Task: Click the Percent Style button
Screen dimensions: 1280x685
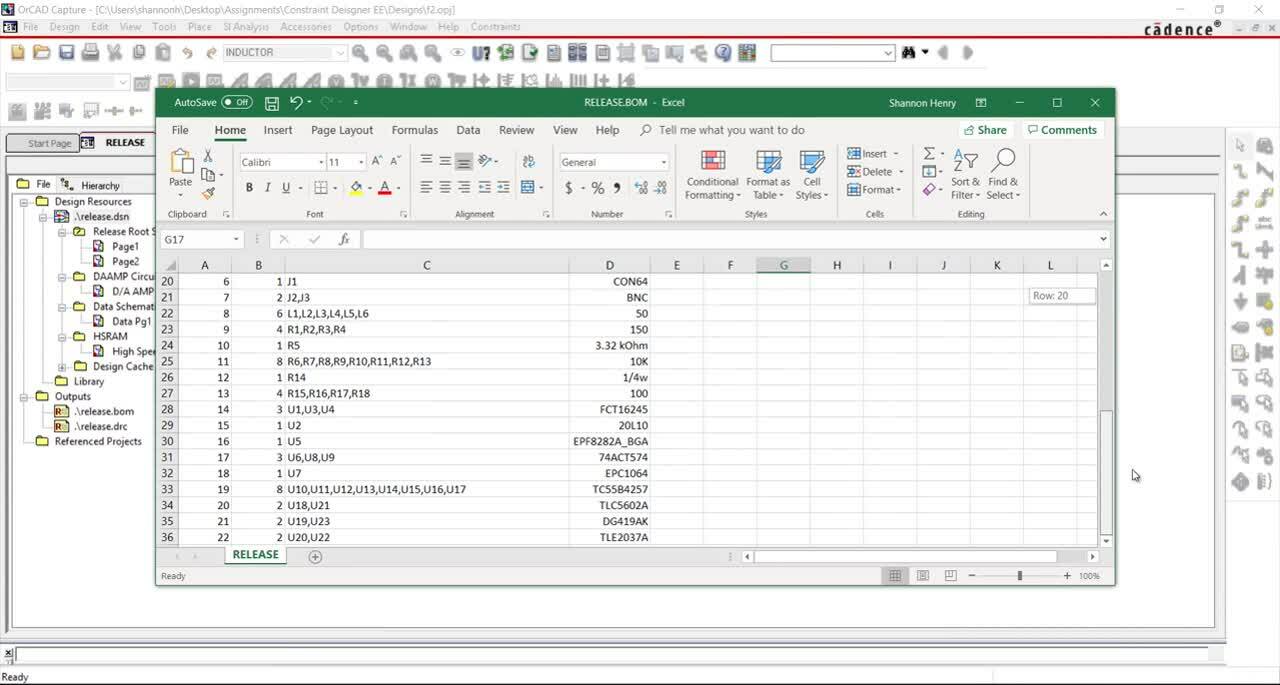Action: pos(597,188)
